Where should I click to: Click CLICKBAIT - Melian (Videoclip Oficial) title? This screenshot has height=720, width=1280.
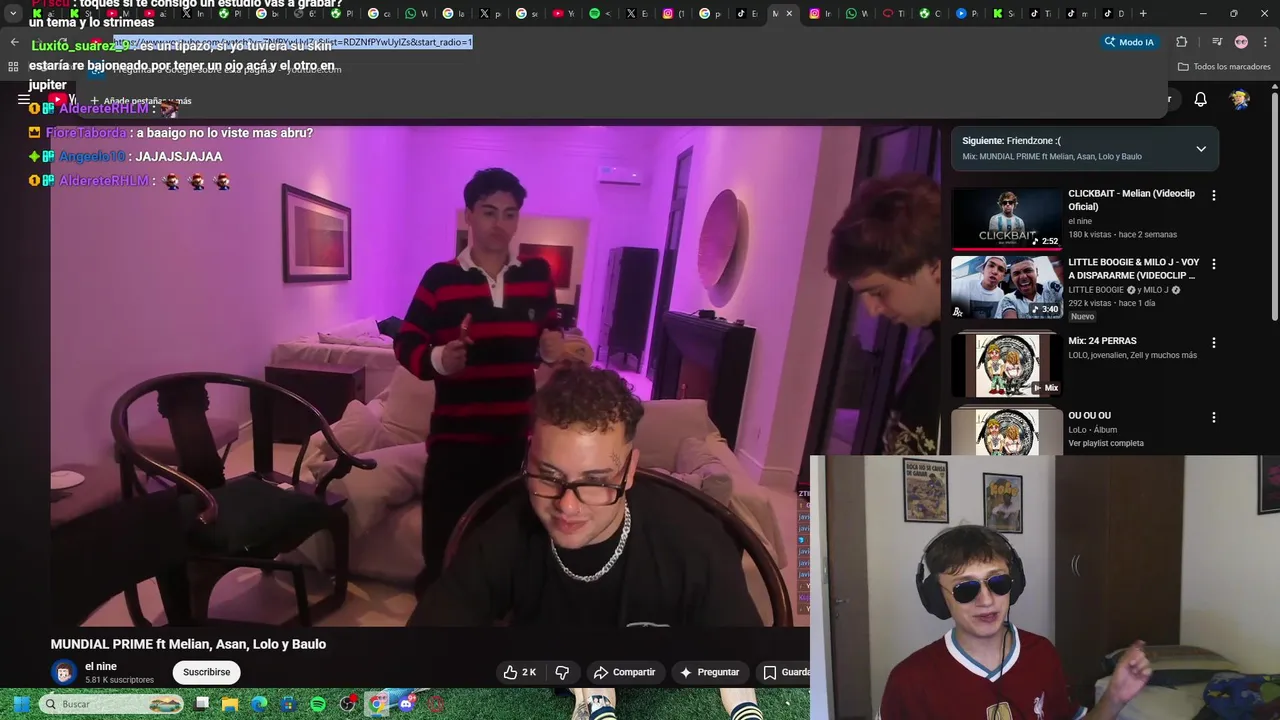pos(1131,200)
